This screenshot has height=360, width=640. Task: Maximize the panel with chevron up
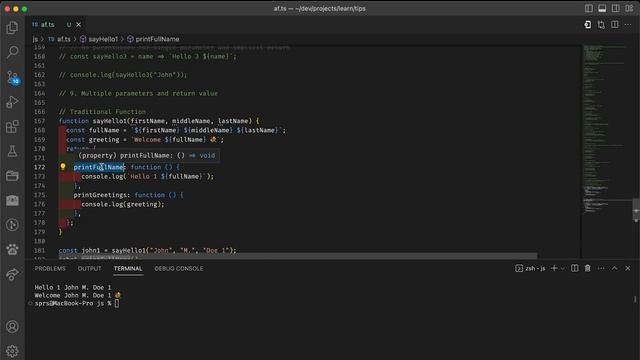[x=614, y=268]
